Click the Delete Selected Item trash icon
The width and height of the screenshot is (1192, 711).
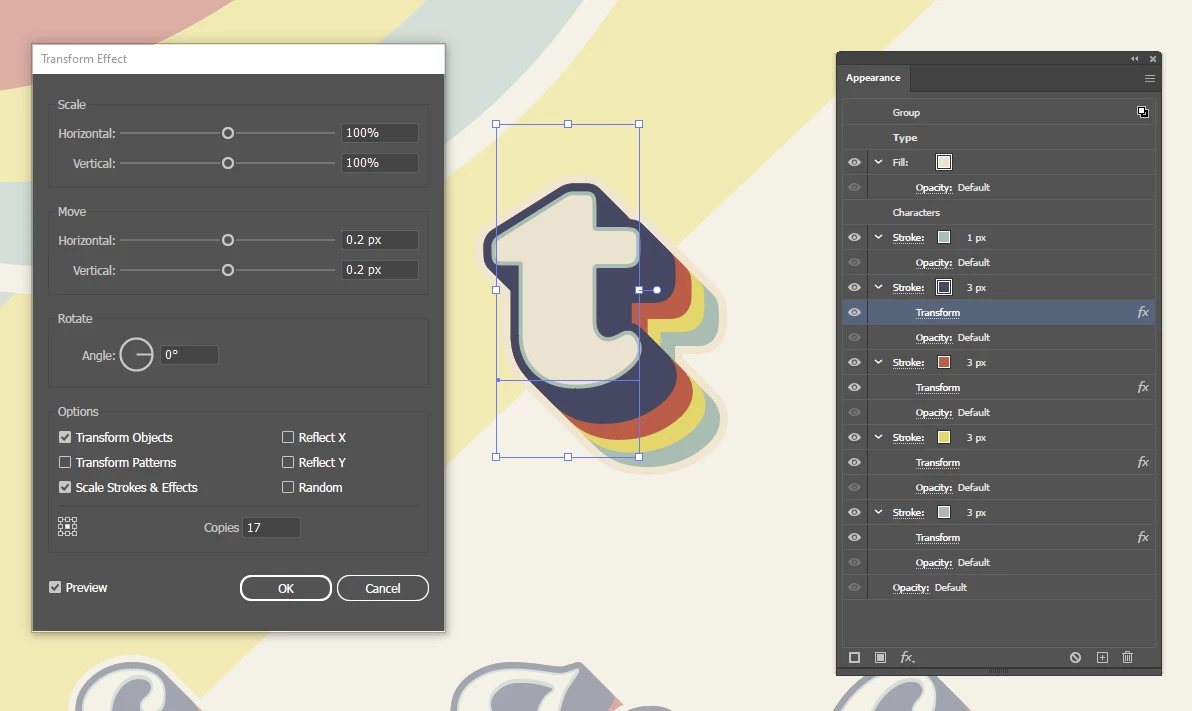1127,657
